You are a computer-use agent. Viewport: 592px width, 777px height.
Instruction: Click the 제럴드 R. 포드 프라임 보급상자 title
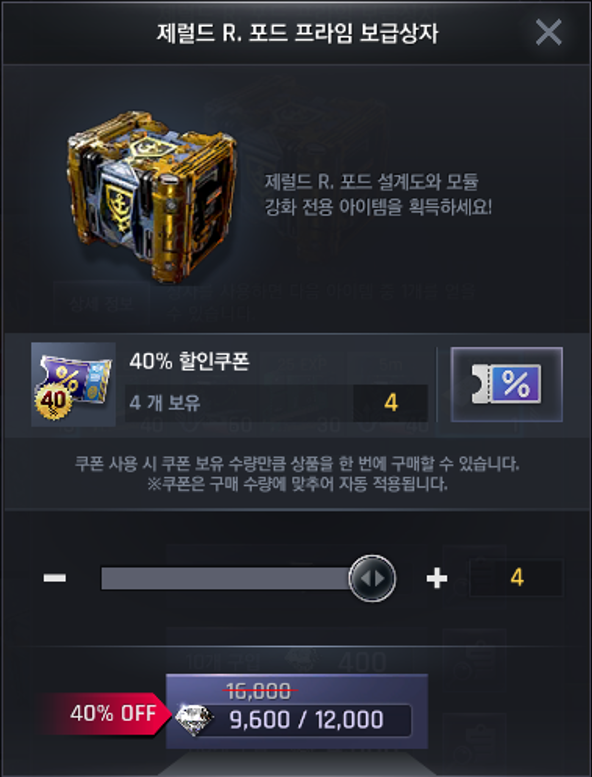298,33
